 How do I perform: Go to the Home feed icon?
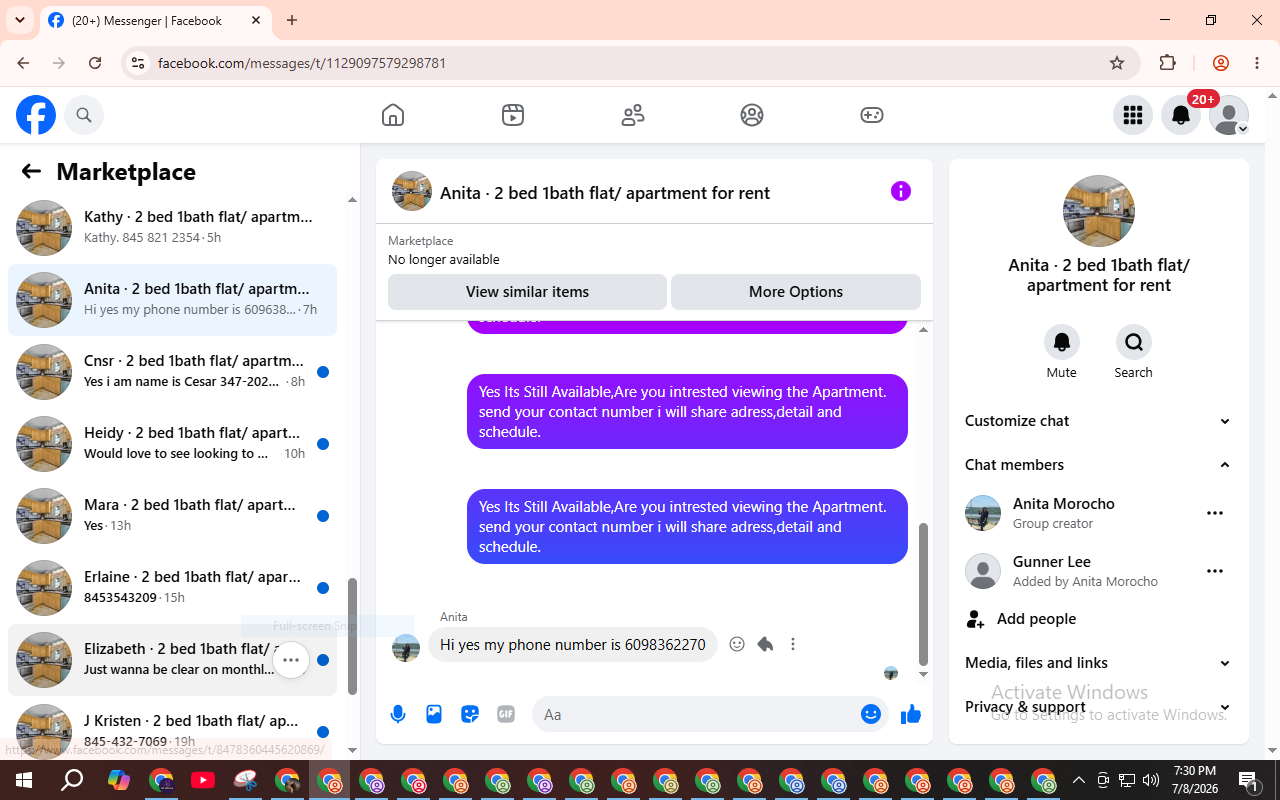pos(393,115)
